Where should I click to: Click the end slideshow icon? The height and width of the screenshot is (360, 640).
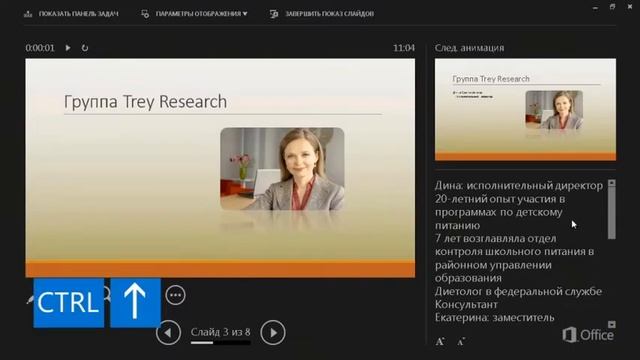[x=274, y=14]
